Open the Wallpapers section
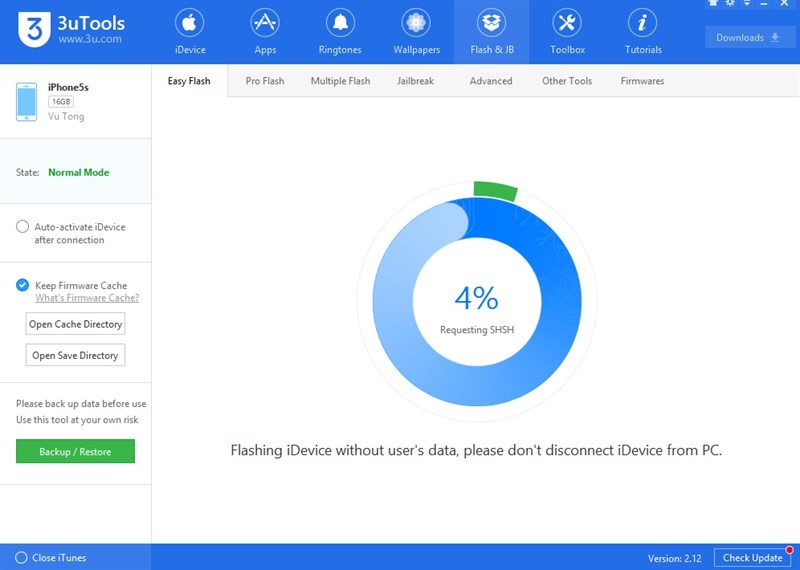Screen dimensions: 800x570 416,32
